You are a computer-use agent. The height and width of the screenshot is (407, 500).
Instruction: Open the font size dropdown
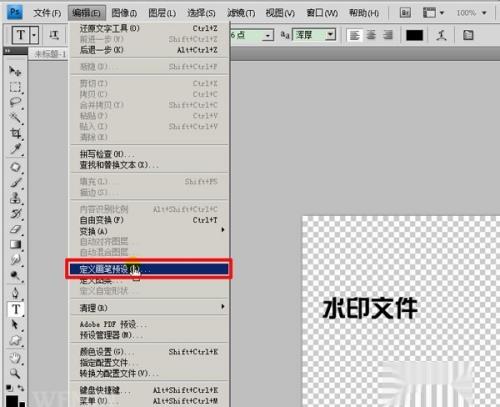pos(268,35)
